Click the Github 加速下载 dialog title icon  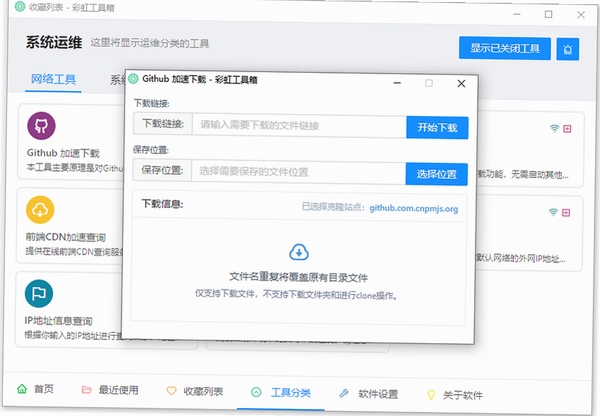click(133, 78)
